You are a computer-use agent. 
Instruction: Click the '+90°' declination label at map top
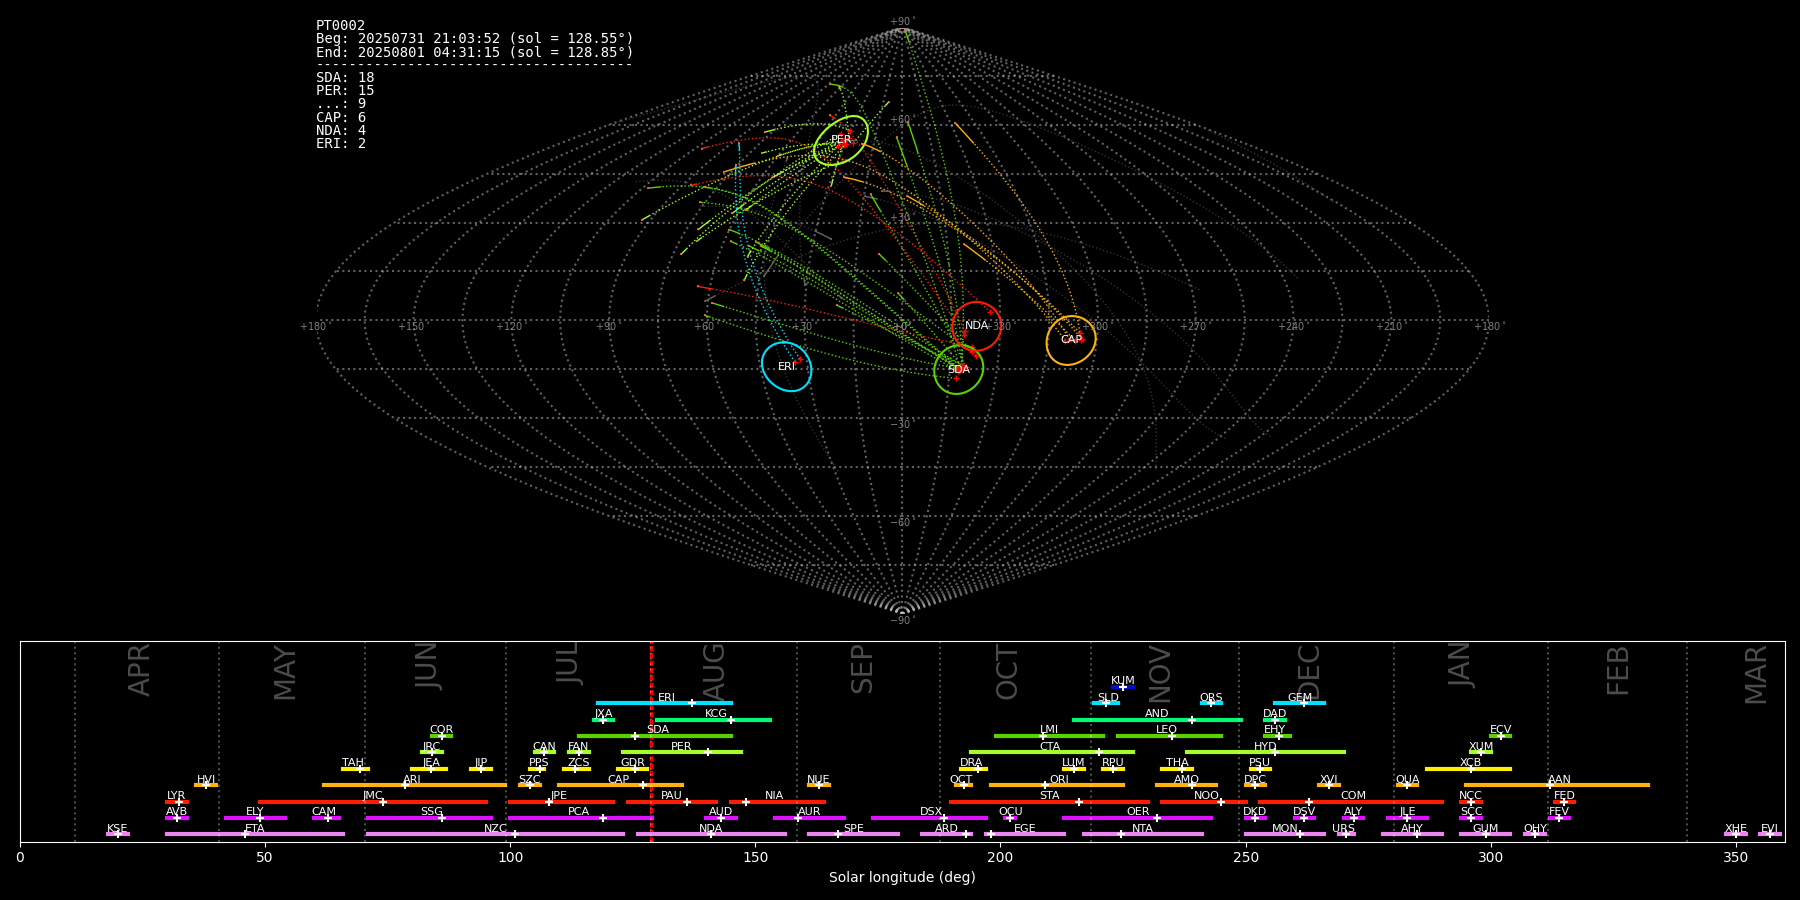[902, 22]
